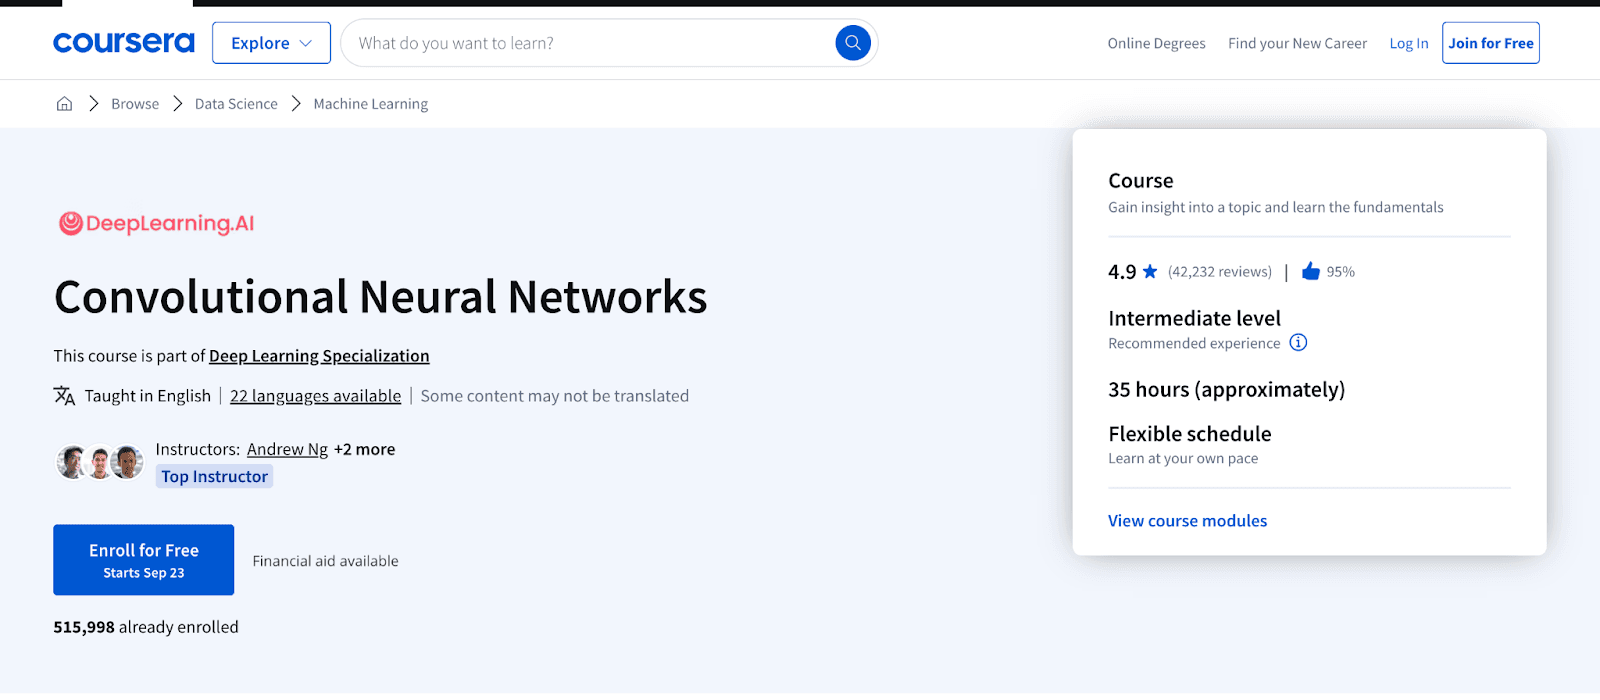1600x700 pixels.
Task: Go to the Data Science breadcrumb
Action: 236,104
